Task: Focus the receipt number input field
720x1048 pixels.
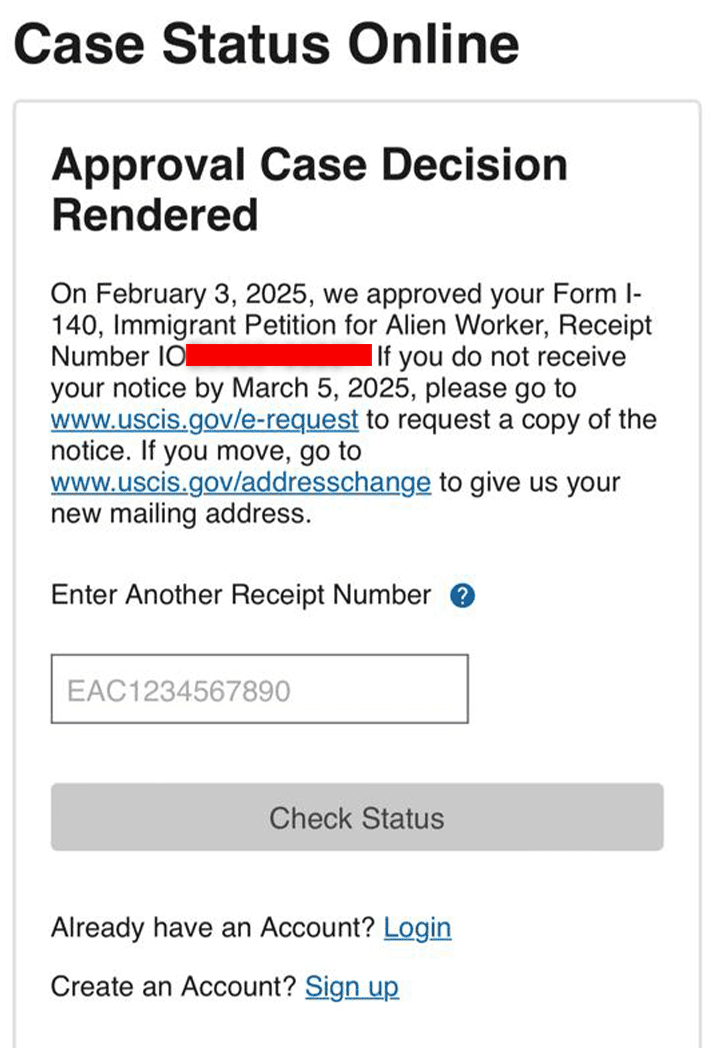Action: coord(259,689)
